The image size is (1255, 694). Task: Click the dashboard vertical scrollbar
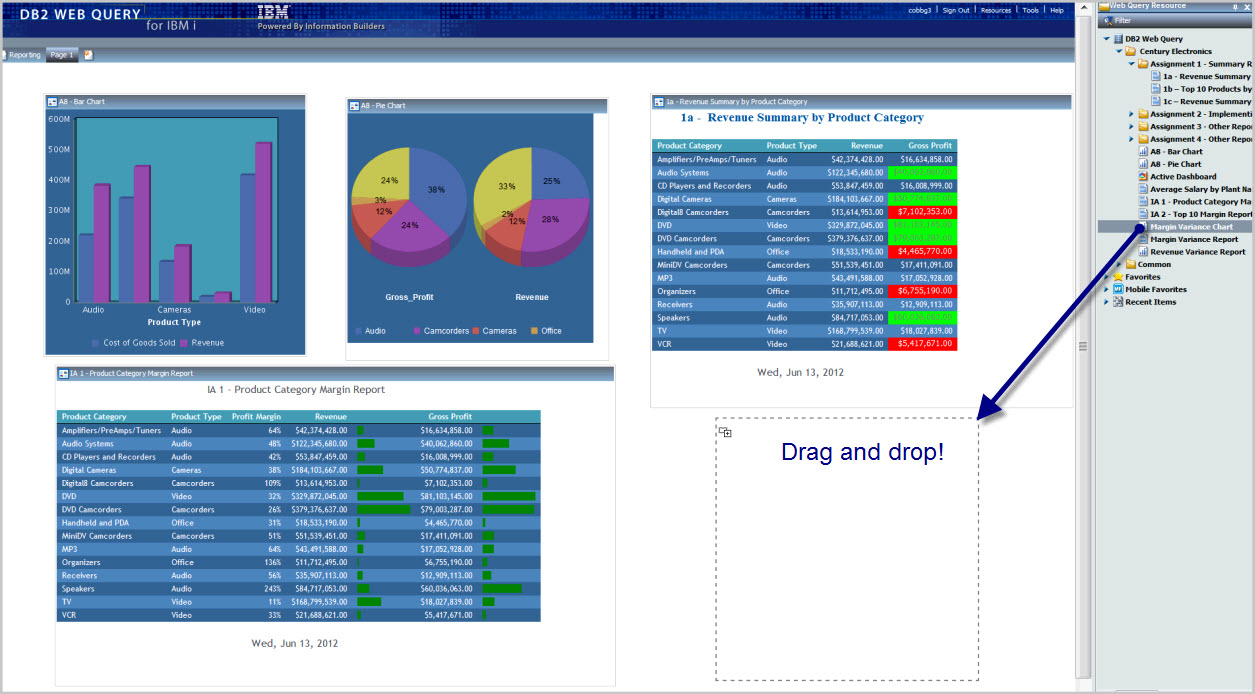(1082, 346)
